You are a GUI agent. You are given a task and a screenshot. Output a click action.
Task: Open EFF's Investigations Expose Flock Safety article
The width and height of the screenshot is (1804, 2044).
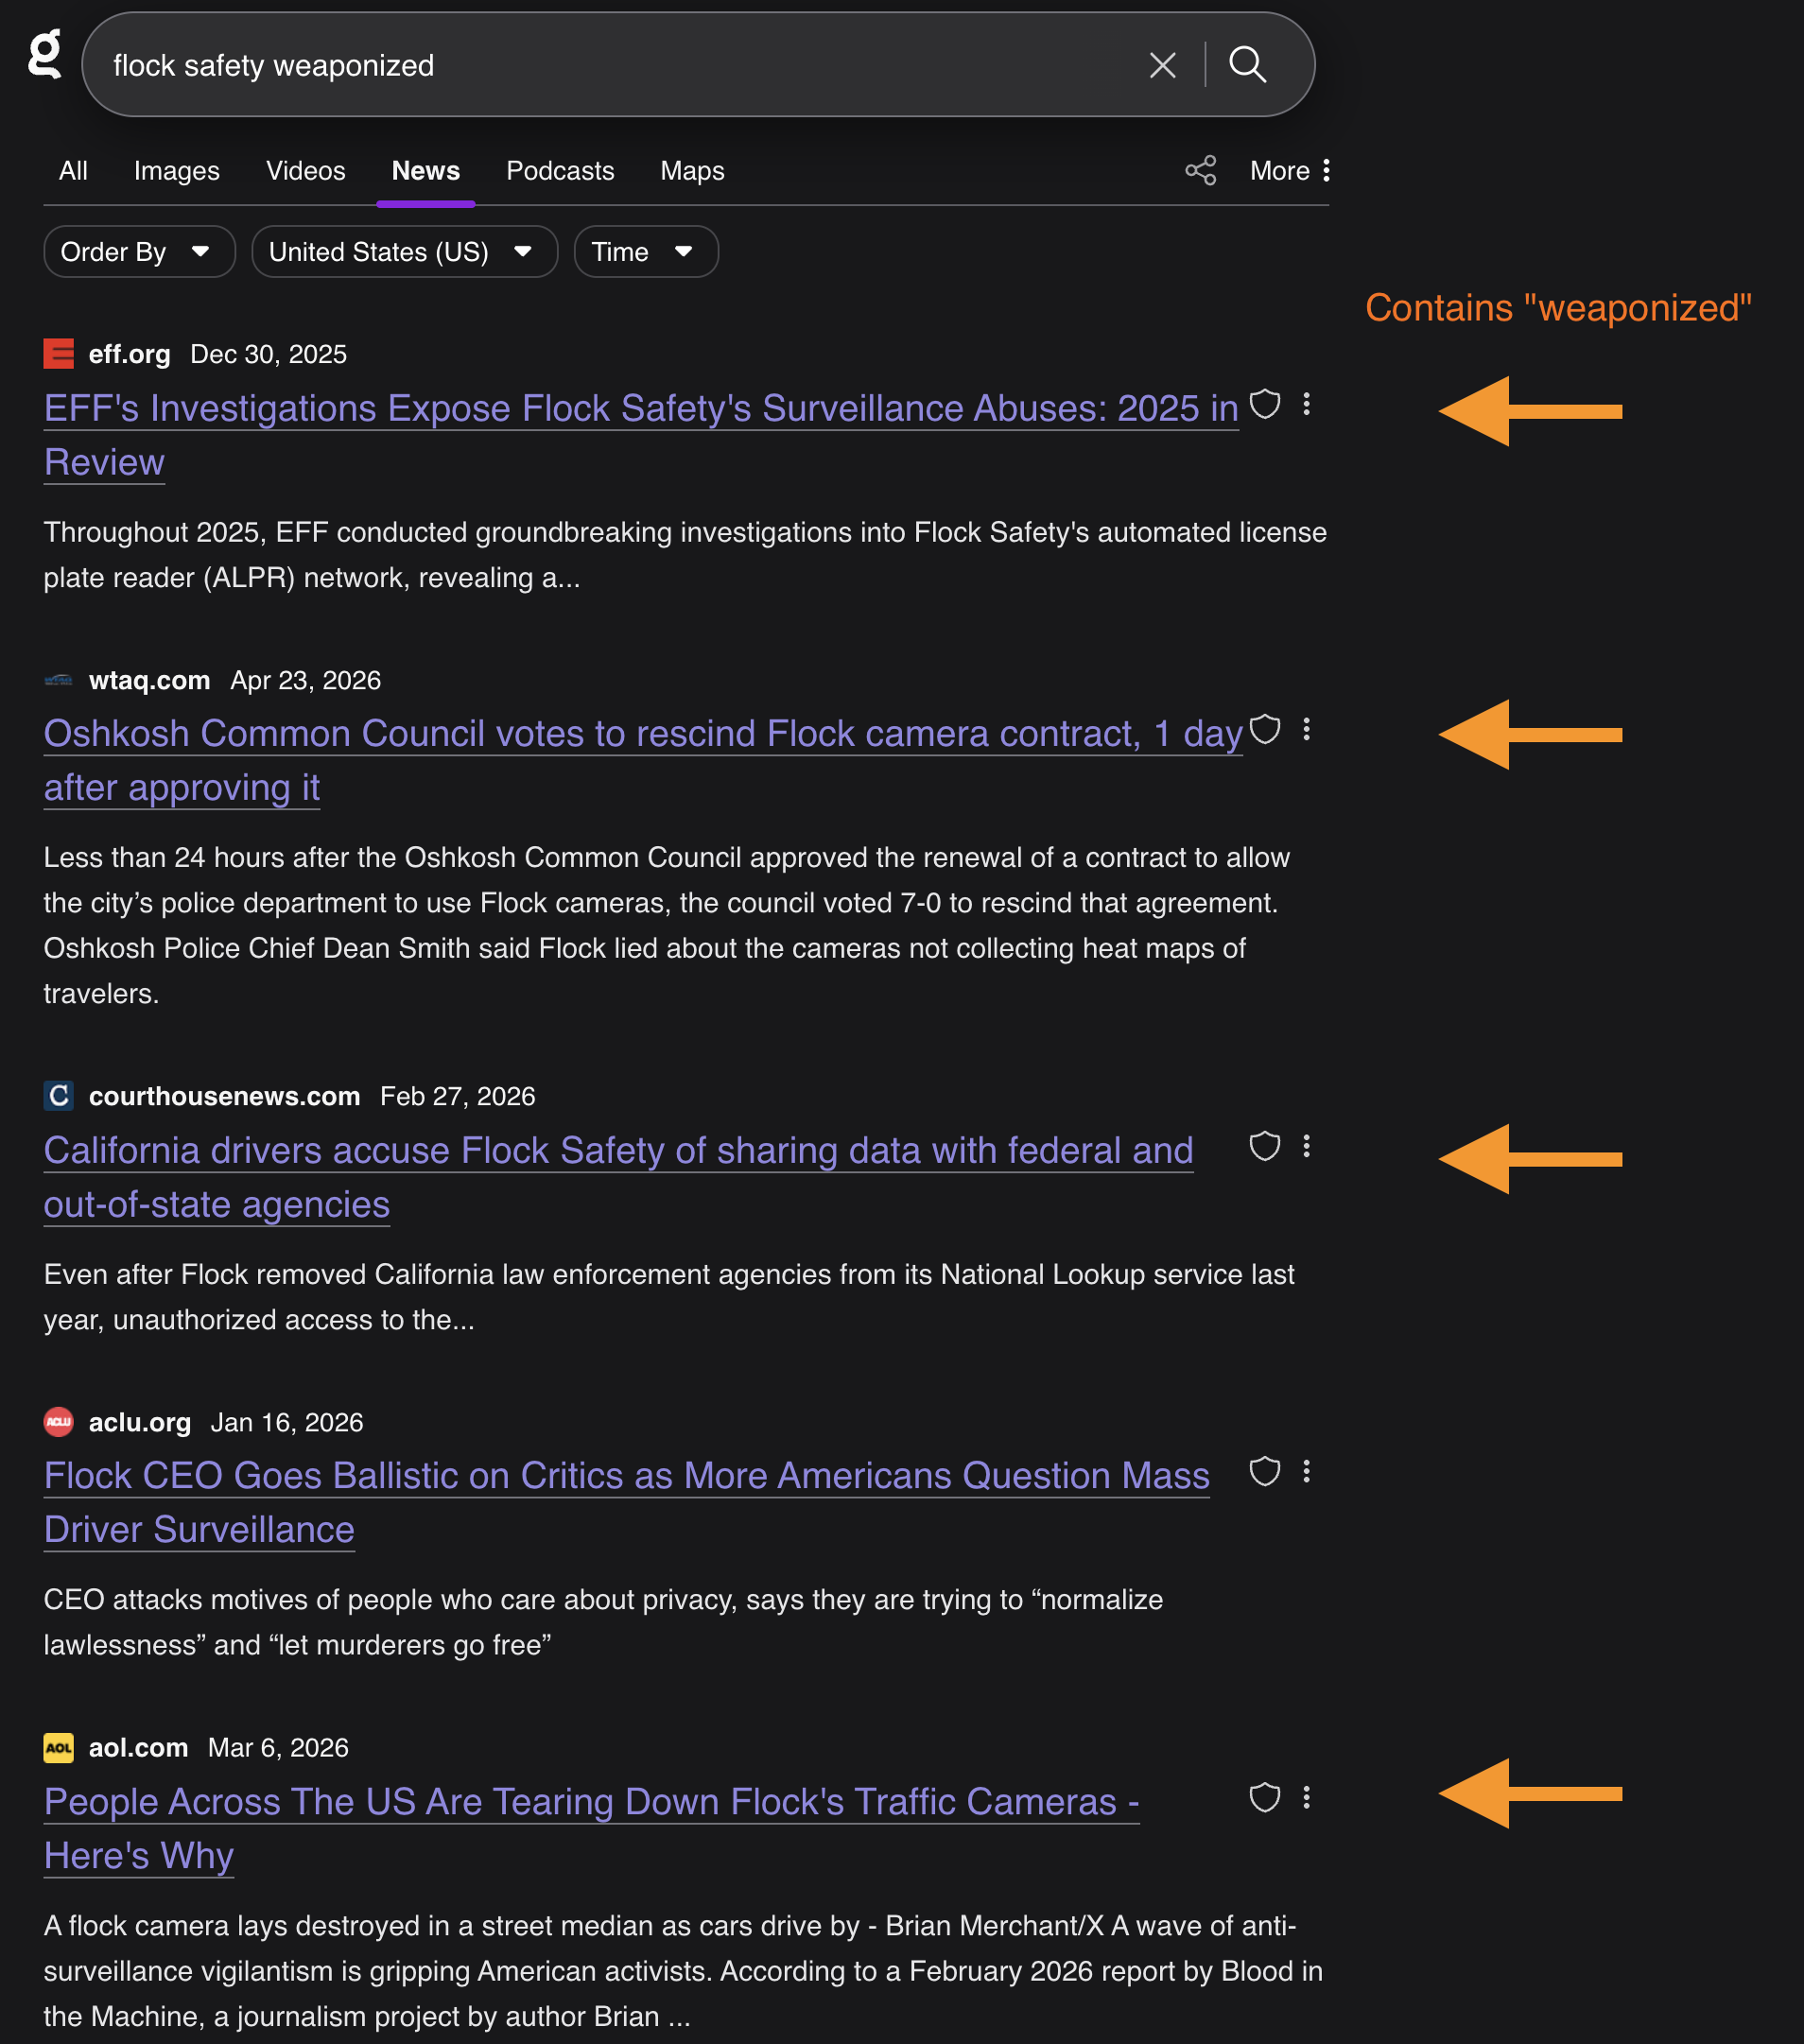coord(641,435)
